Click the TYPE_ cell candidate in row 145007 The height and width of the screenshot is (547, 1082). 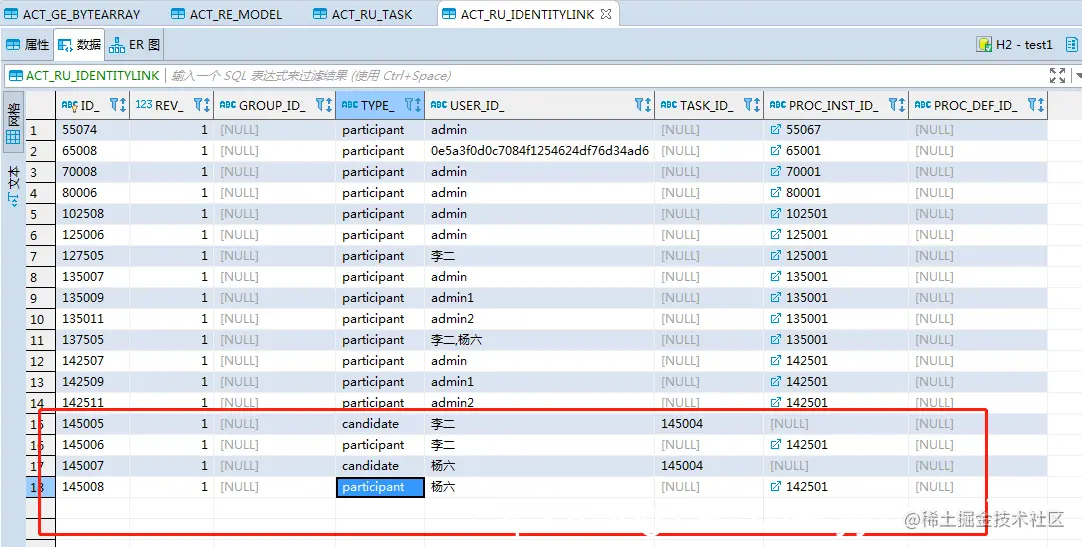click(x=380, y=466)
